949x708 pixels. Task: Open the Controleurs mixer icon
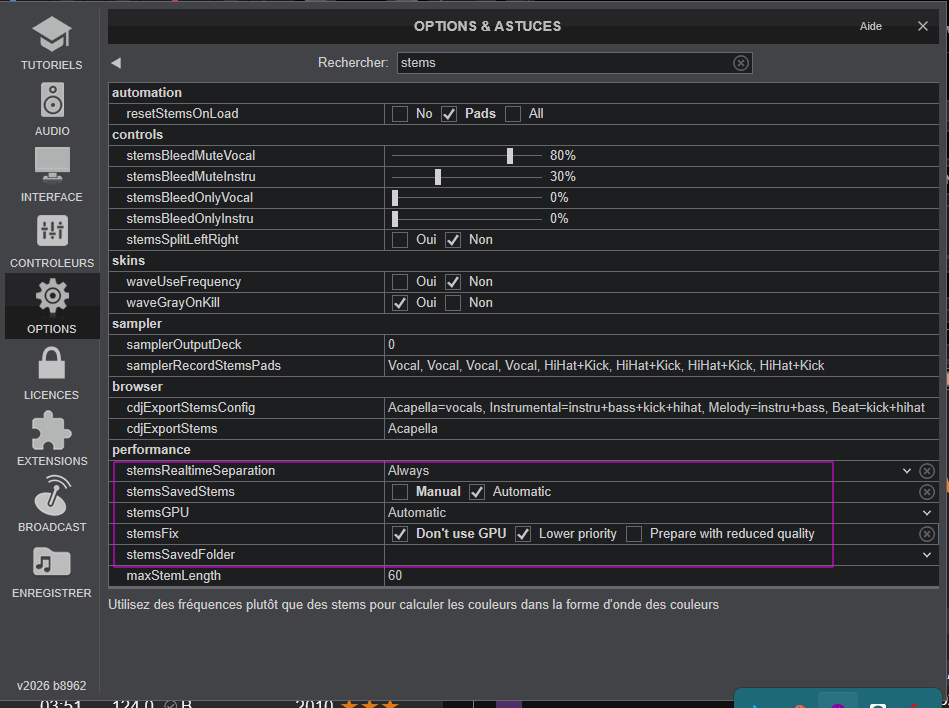51,232
